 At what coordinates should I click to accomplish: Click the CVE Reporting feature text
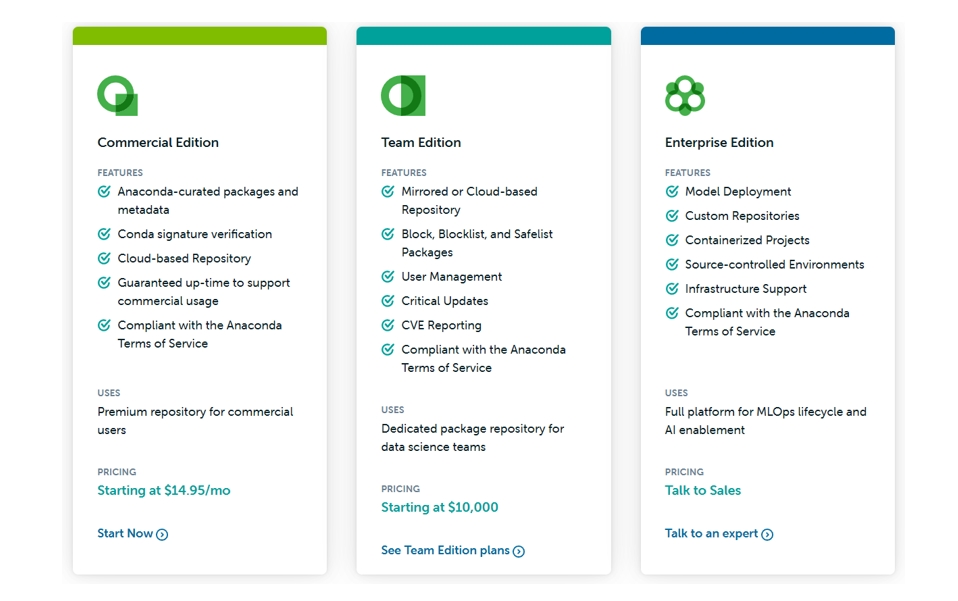[x=441, y=326]
